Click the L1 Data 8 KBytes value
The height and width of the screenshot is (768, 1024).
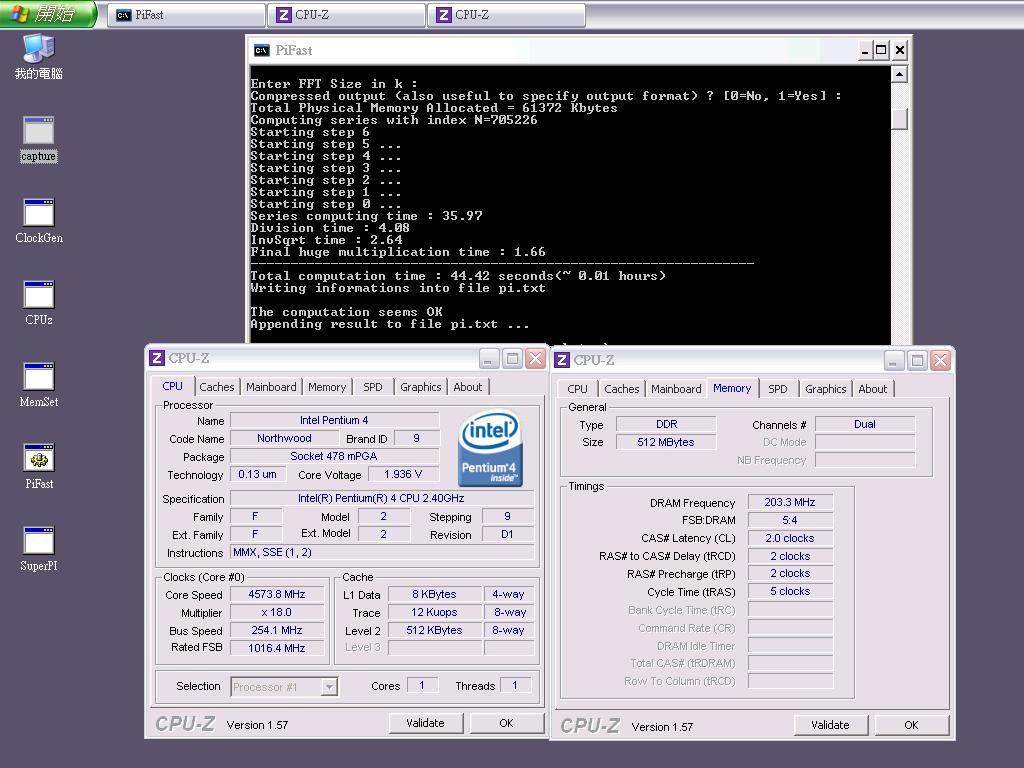point(434,594)
